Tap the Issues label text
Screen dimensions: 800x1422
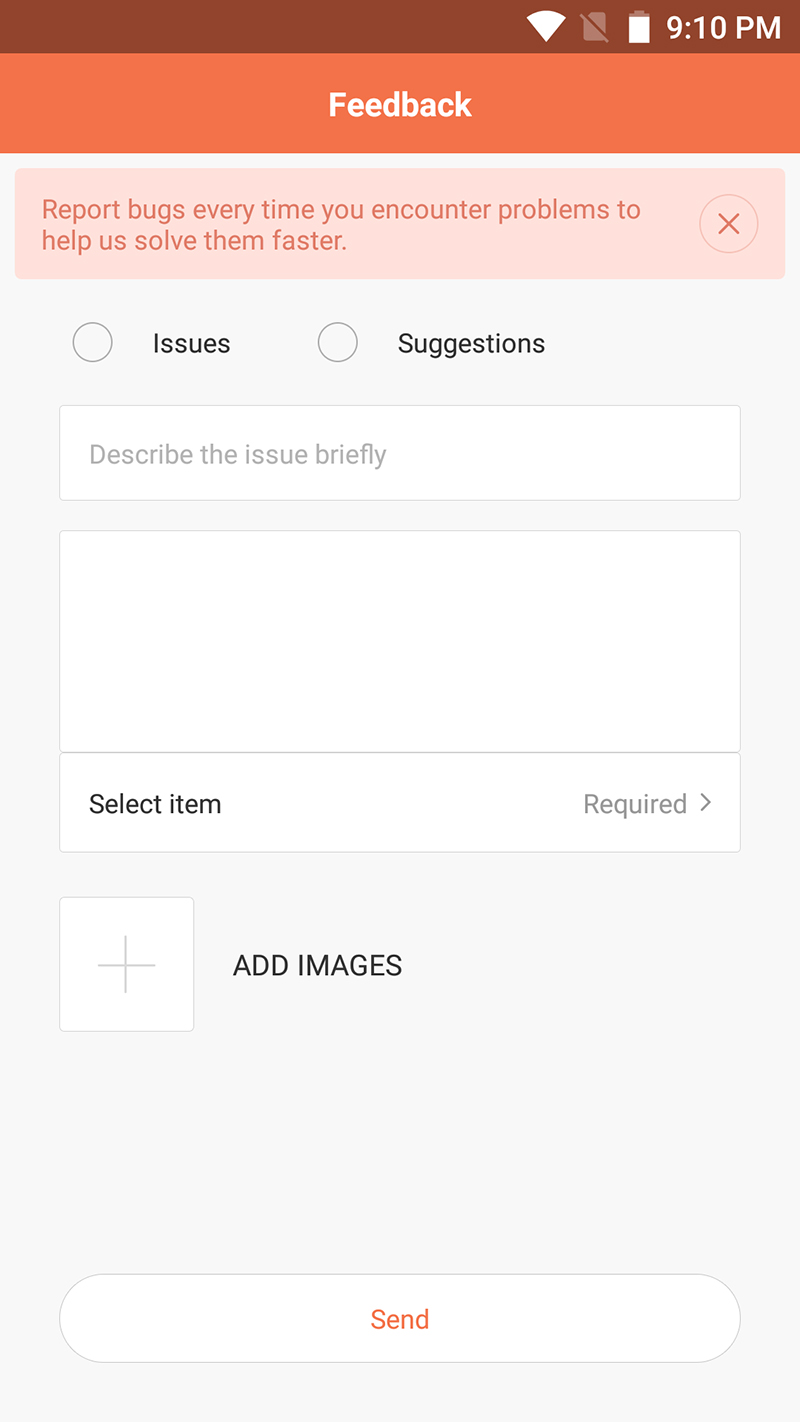point(191,344)
